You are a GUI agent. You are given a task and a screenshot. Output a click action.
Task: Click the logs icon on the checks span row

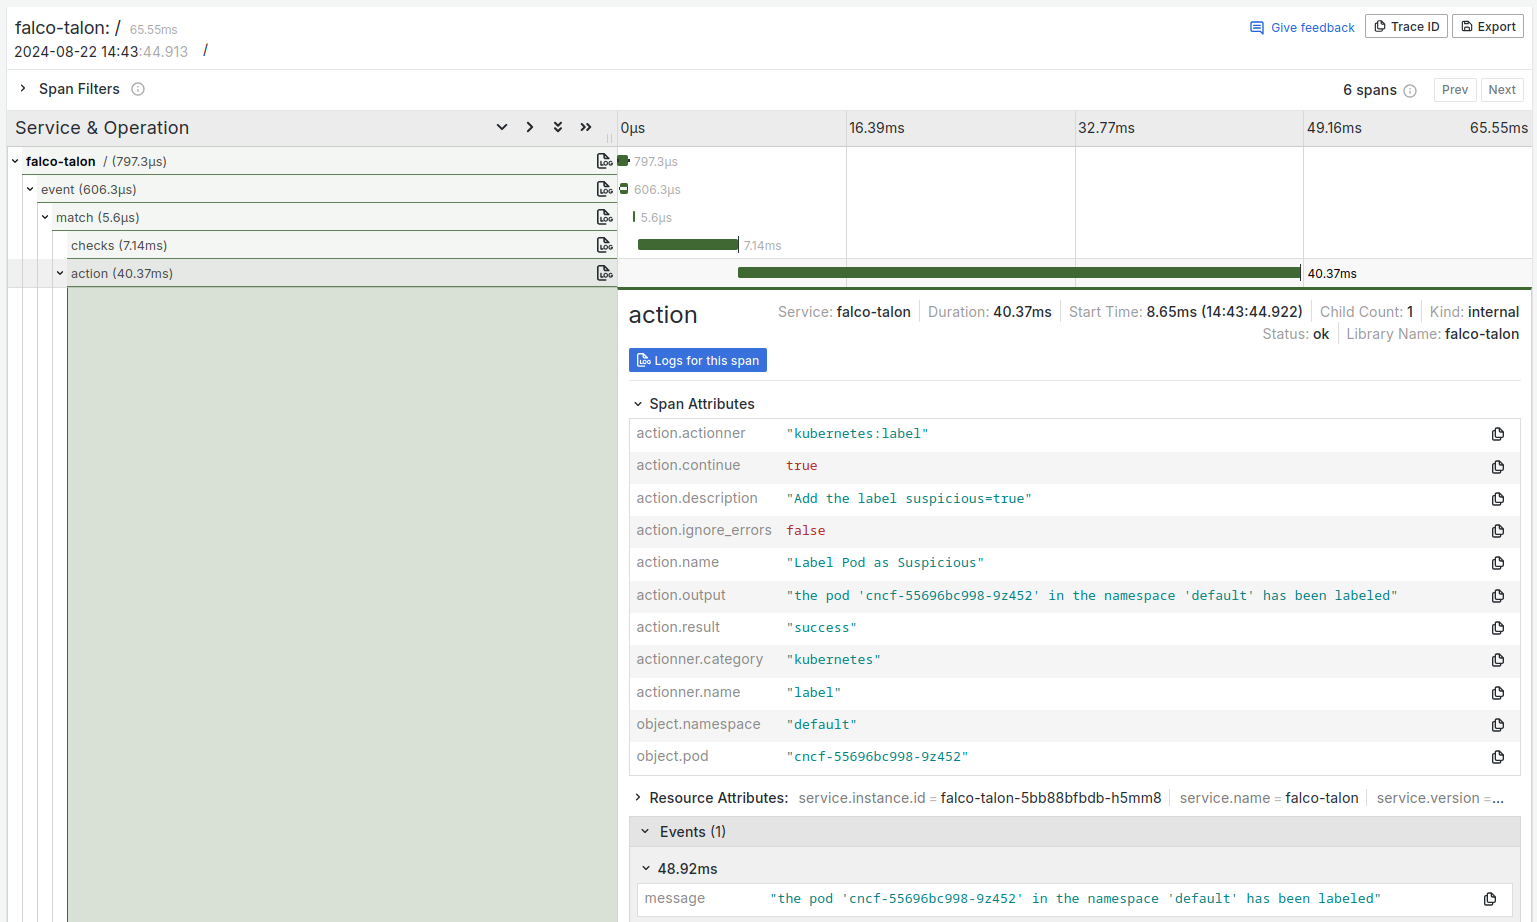pyautogui.click(x=605, y=244)
